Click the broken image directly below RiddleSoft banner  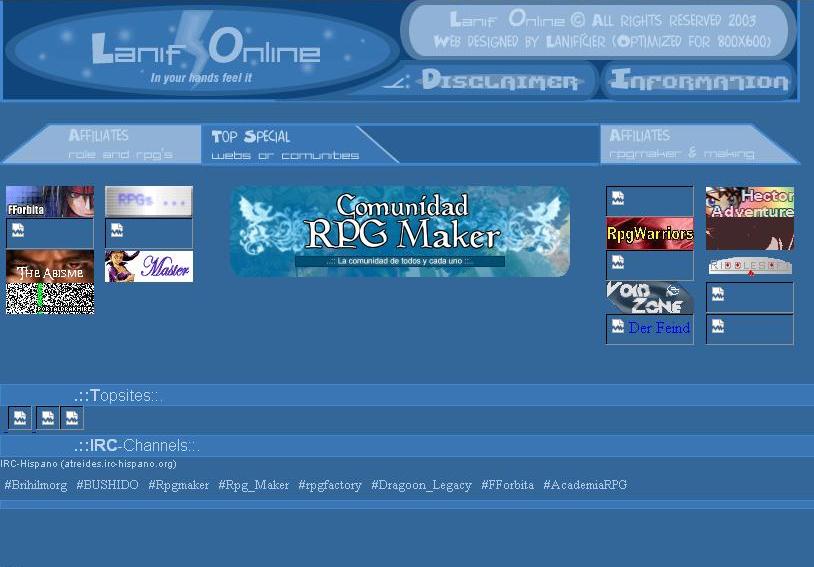click(750, 298)
